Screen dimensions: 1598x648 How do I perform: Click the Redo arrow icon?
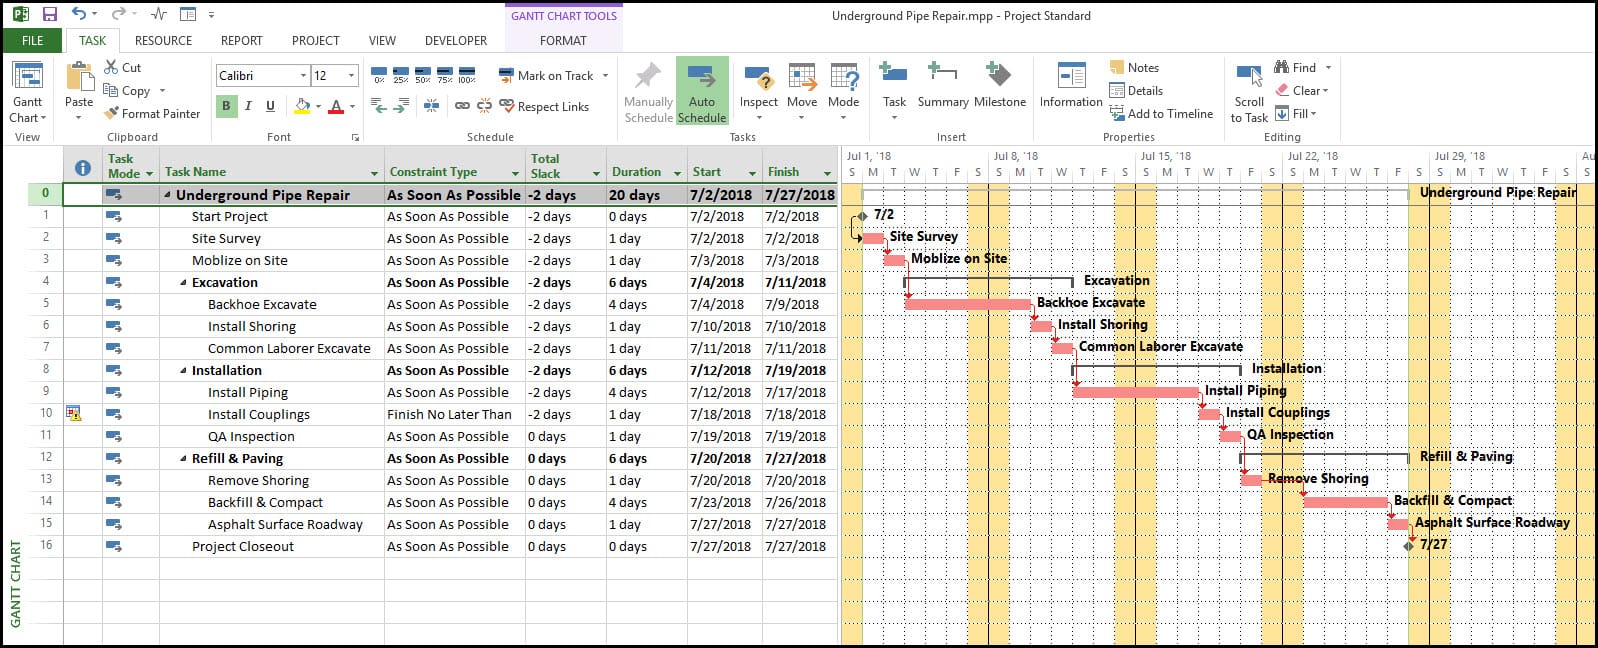click(x=118, y=14)
